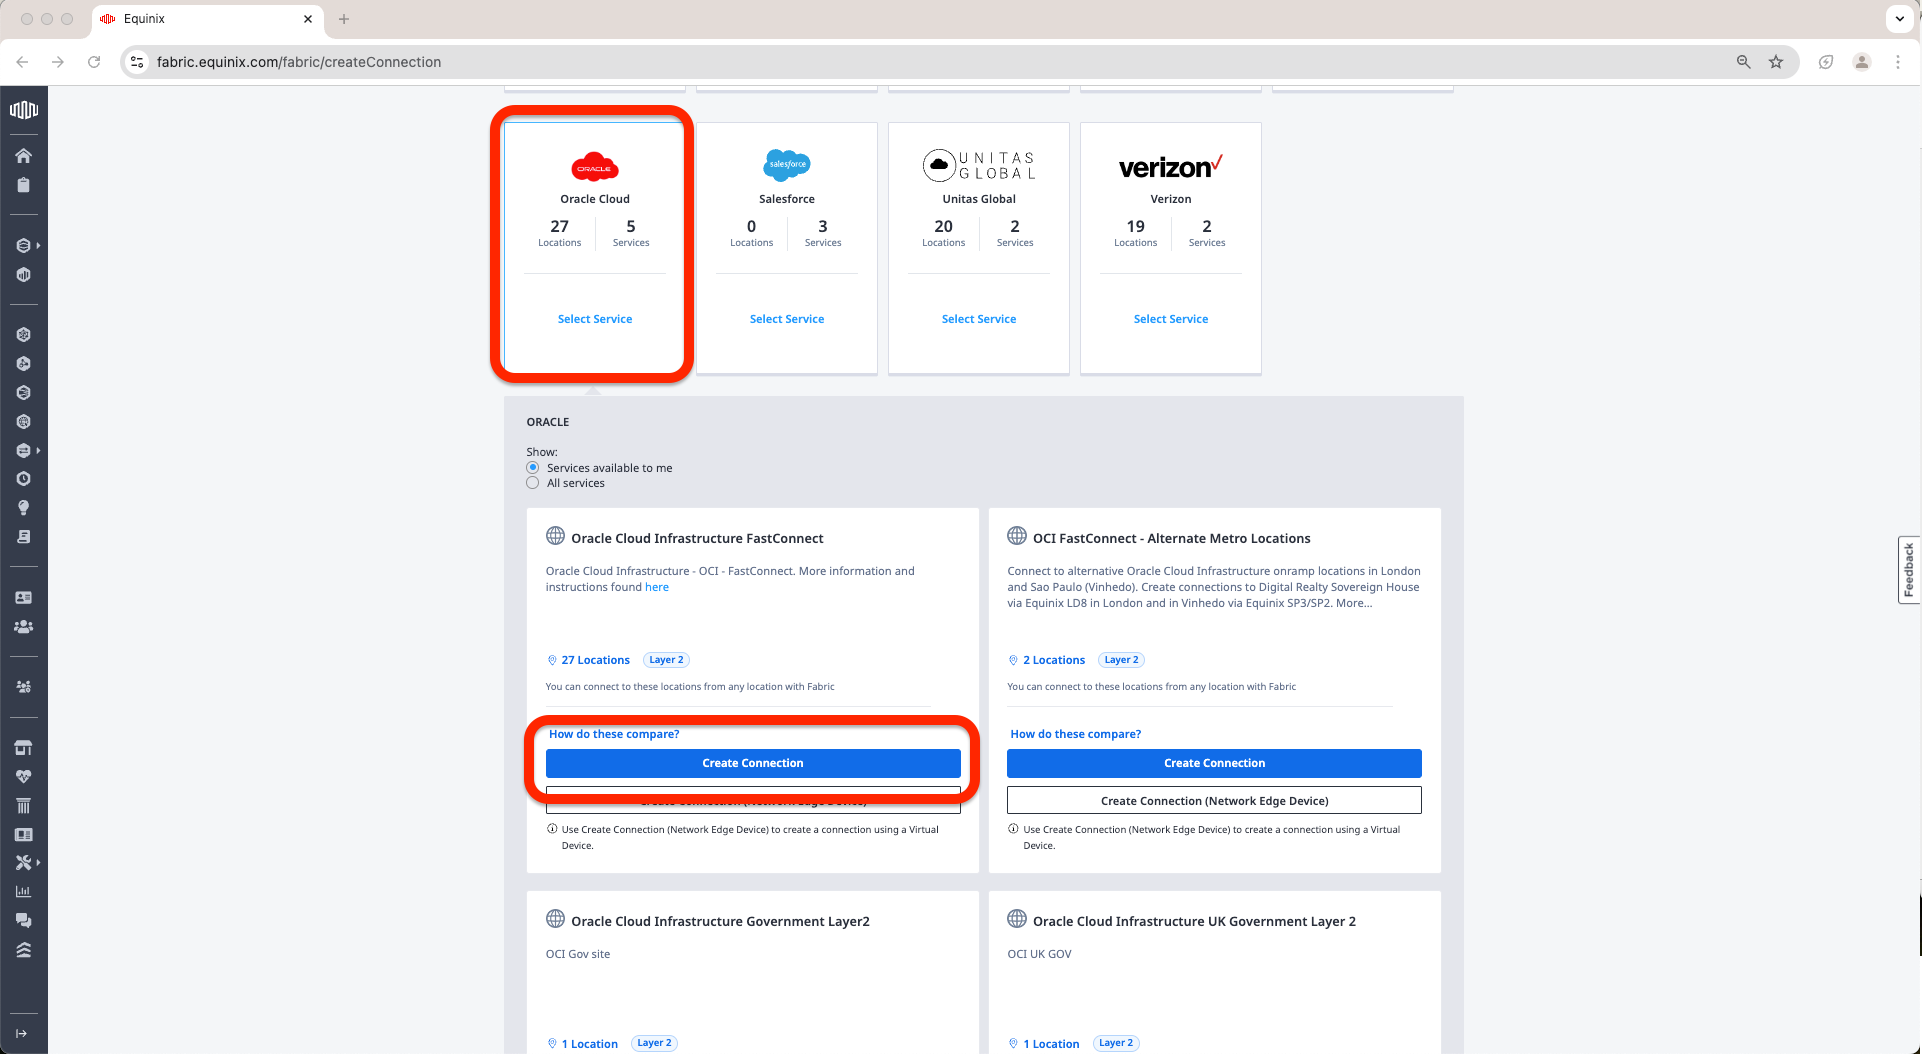
Task: Select 'All services' radio button
Action: click(533, 483)
